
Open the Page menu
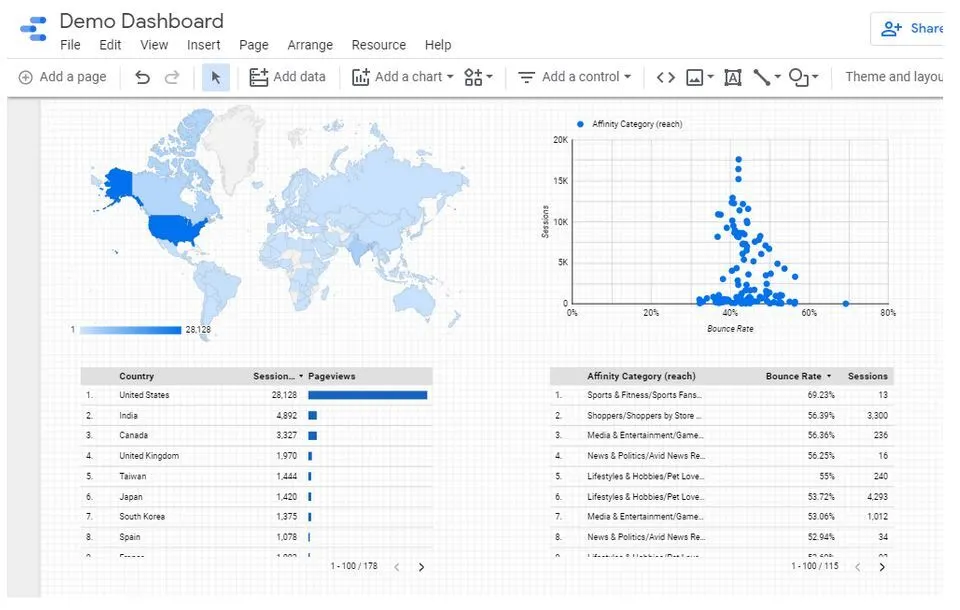(x=253, y=45)
